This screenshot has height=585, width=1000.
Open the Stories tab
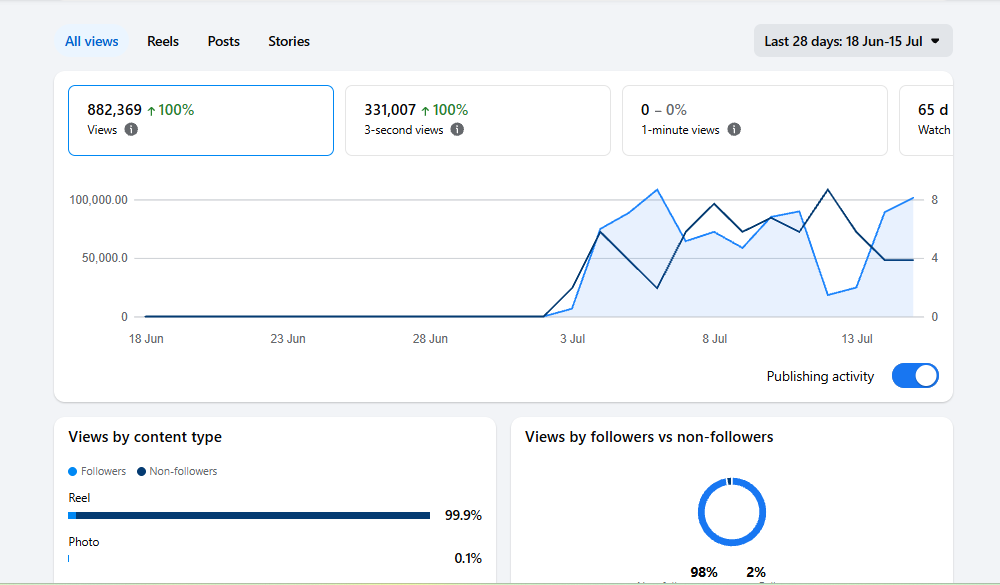pyautogui.click(x=289, y=41)
